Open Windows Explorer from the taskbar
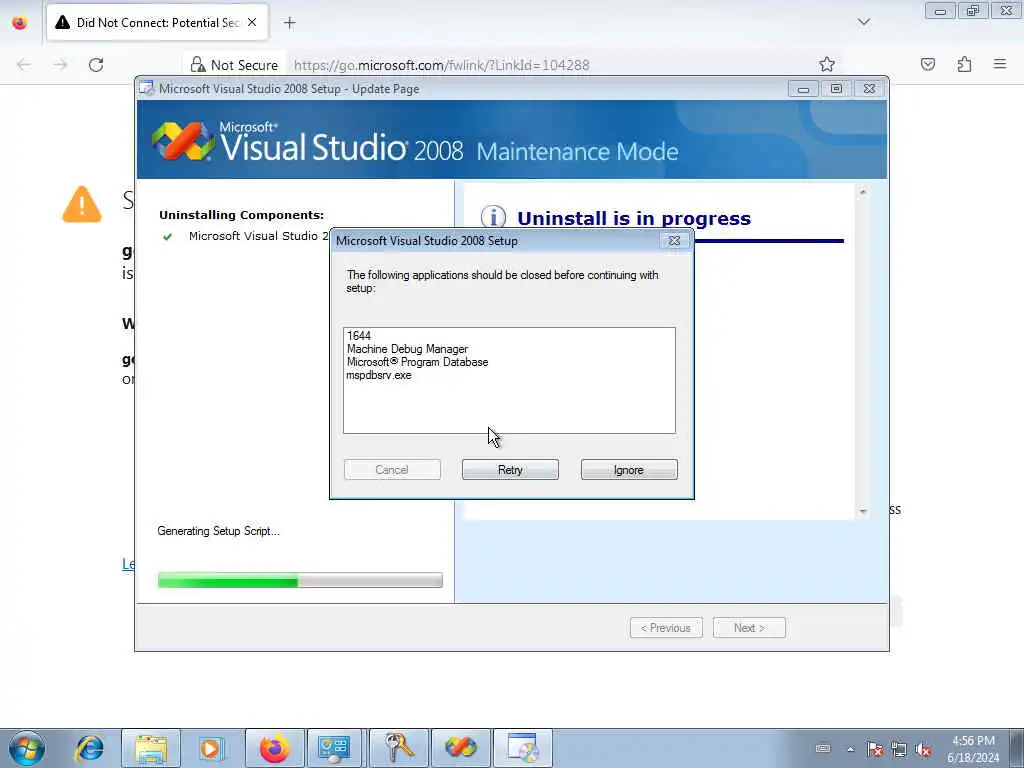This screenshot has width=1024, height=768. (x=151, y=748)
